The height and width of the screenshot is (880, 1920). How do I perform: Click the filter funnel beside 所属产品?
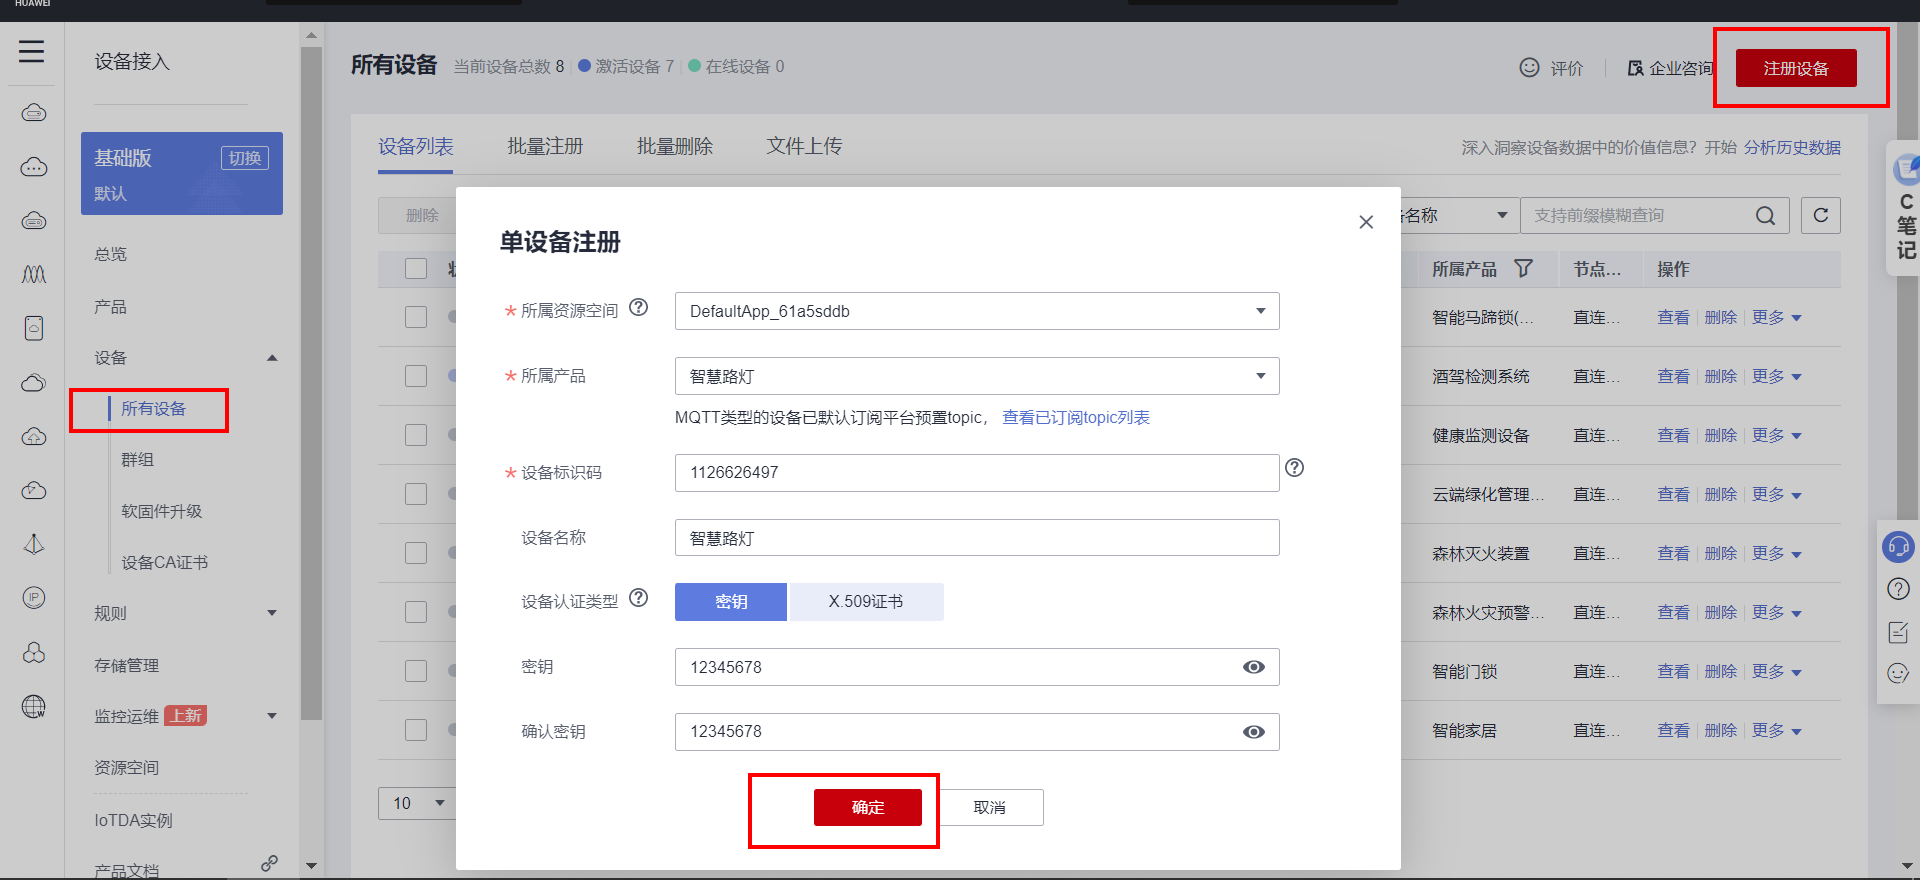(1523, 268)
